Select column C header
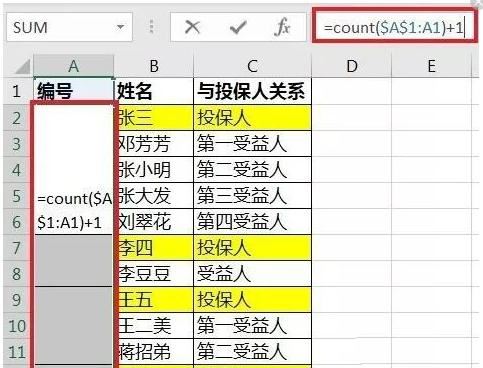The height and width of the screenshot is (368, 483). [x=252, y=66]
